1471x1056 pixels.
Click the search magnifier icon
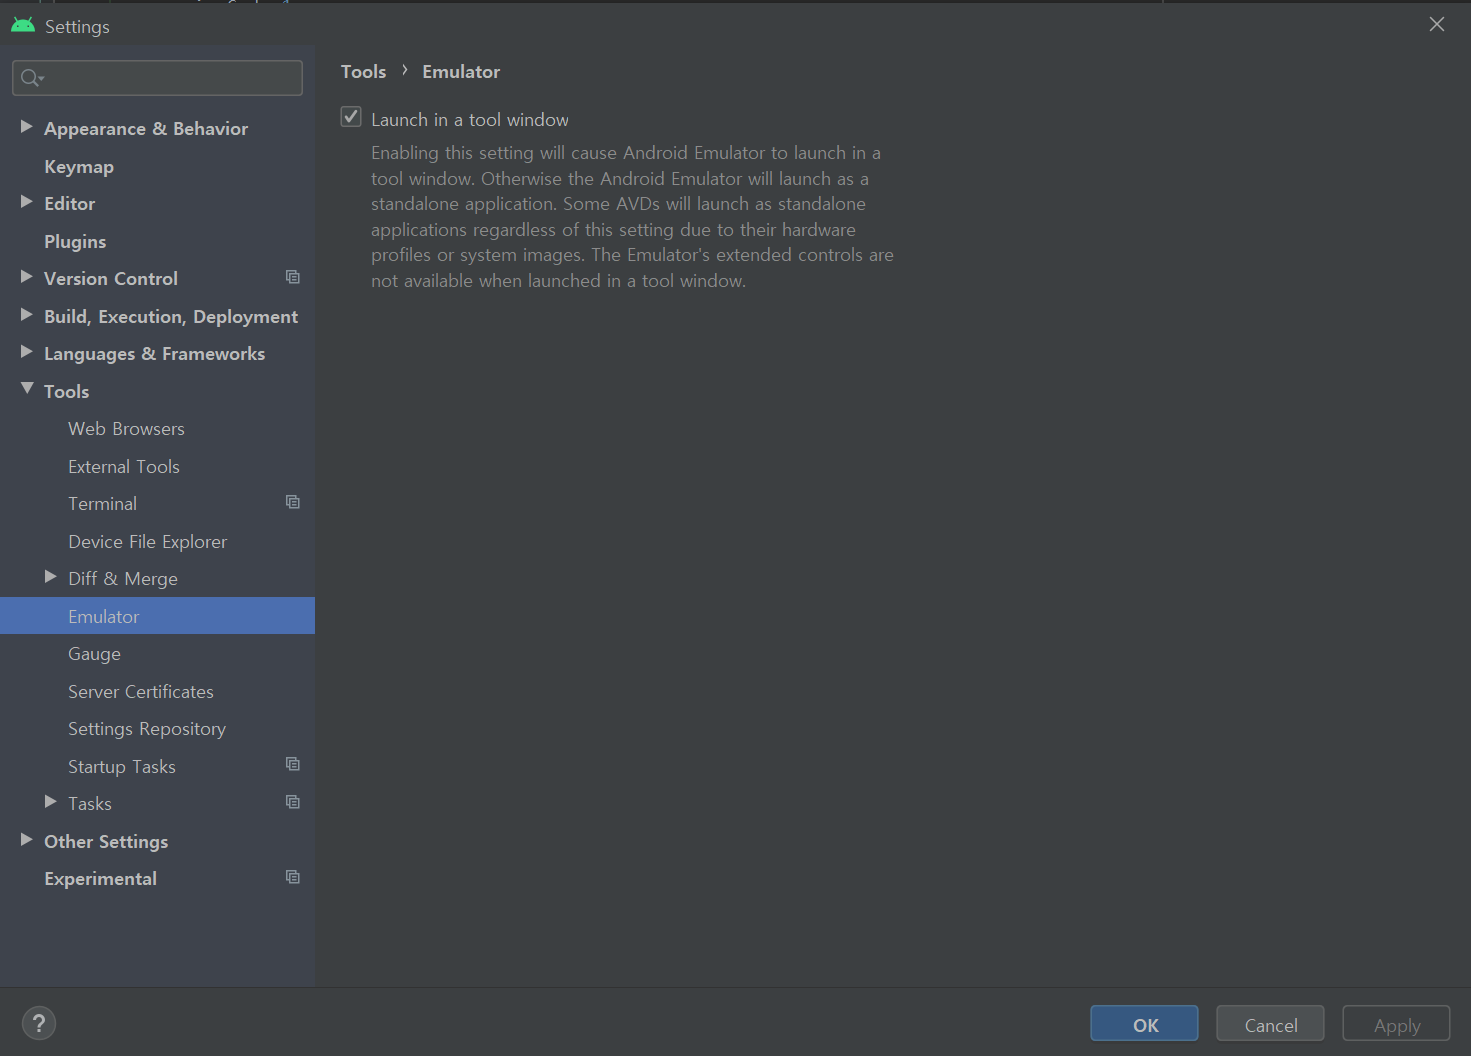[x=31, y=77]
